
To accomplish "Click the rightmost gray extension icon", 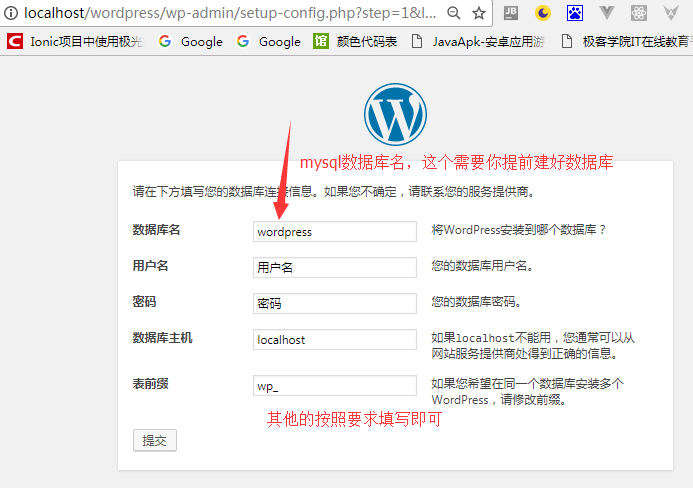I will pos(671,13).
